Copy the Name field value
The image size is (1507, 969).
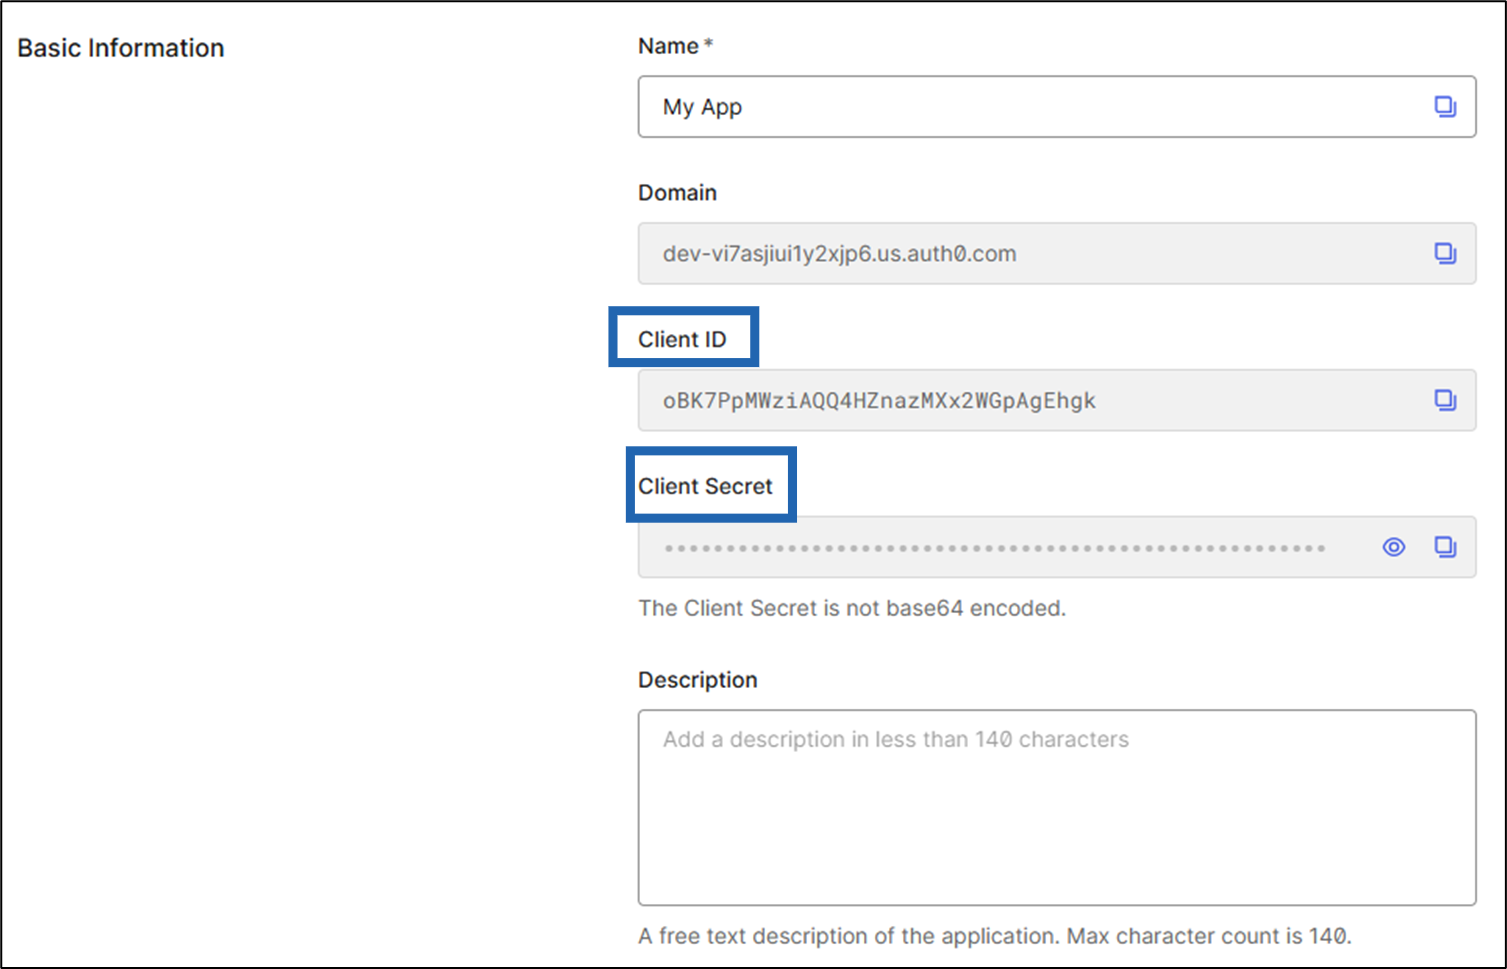click(x=1445, y=106)
